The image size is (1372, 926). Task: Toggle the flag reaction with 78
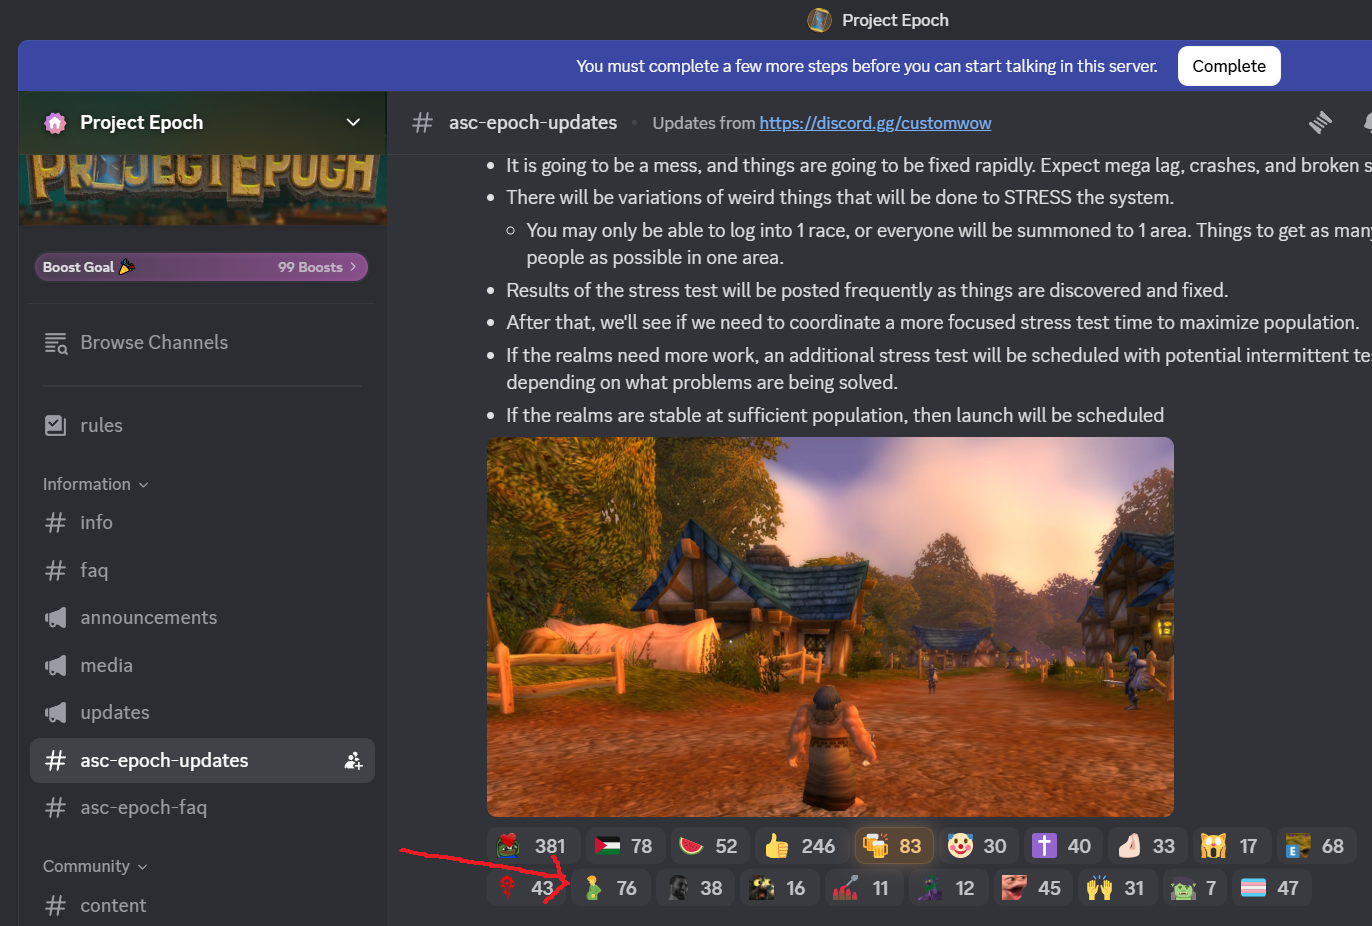click(x=626, y=846)
